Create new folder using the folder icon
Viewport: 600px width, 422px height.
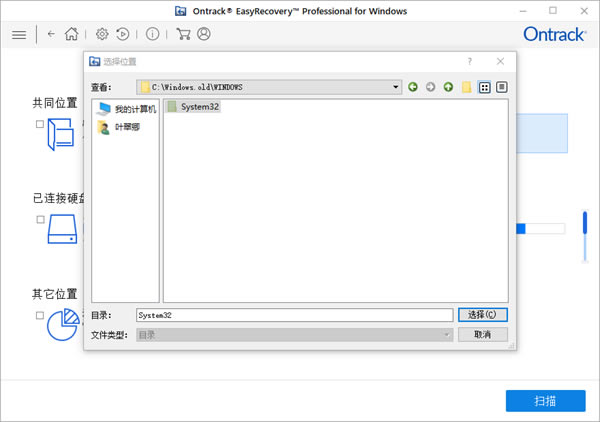pos(466,87)
